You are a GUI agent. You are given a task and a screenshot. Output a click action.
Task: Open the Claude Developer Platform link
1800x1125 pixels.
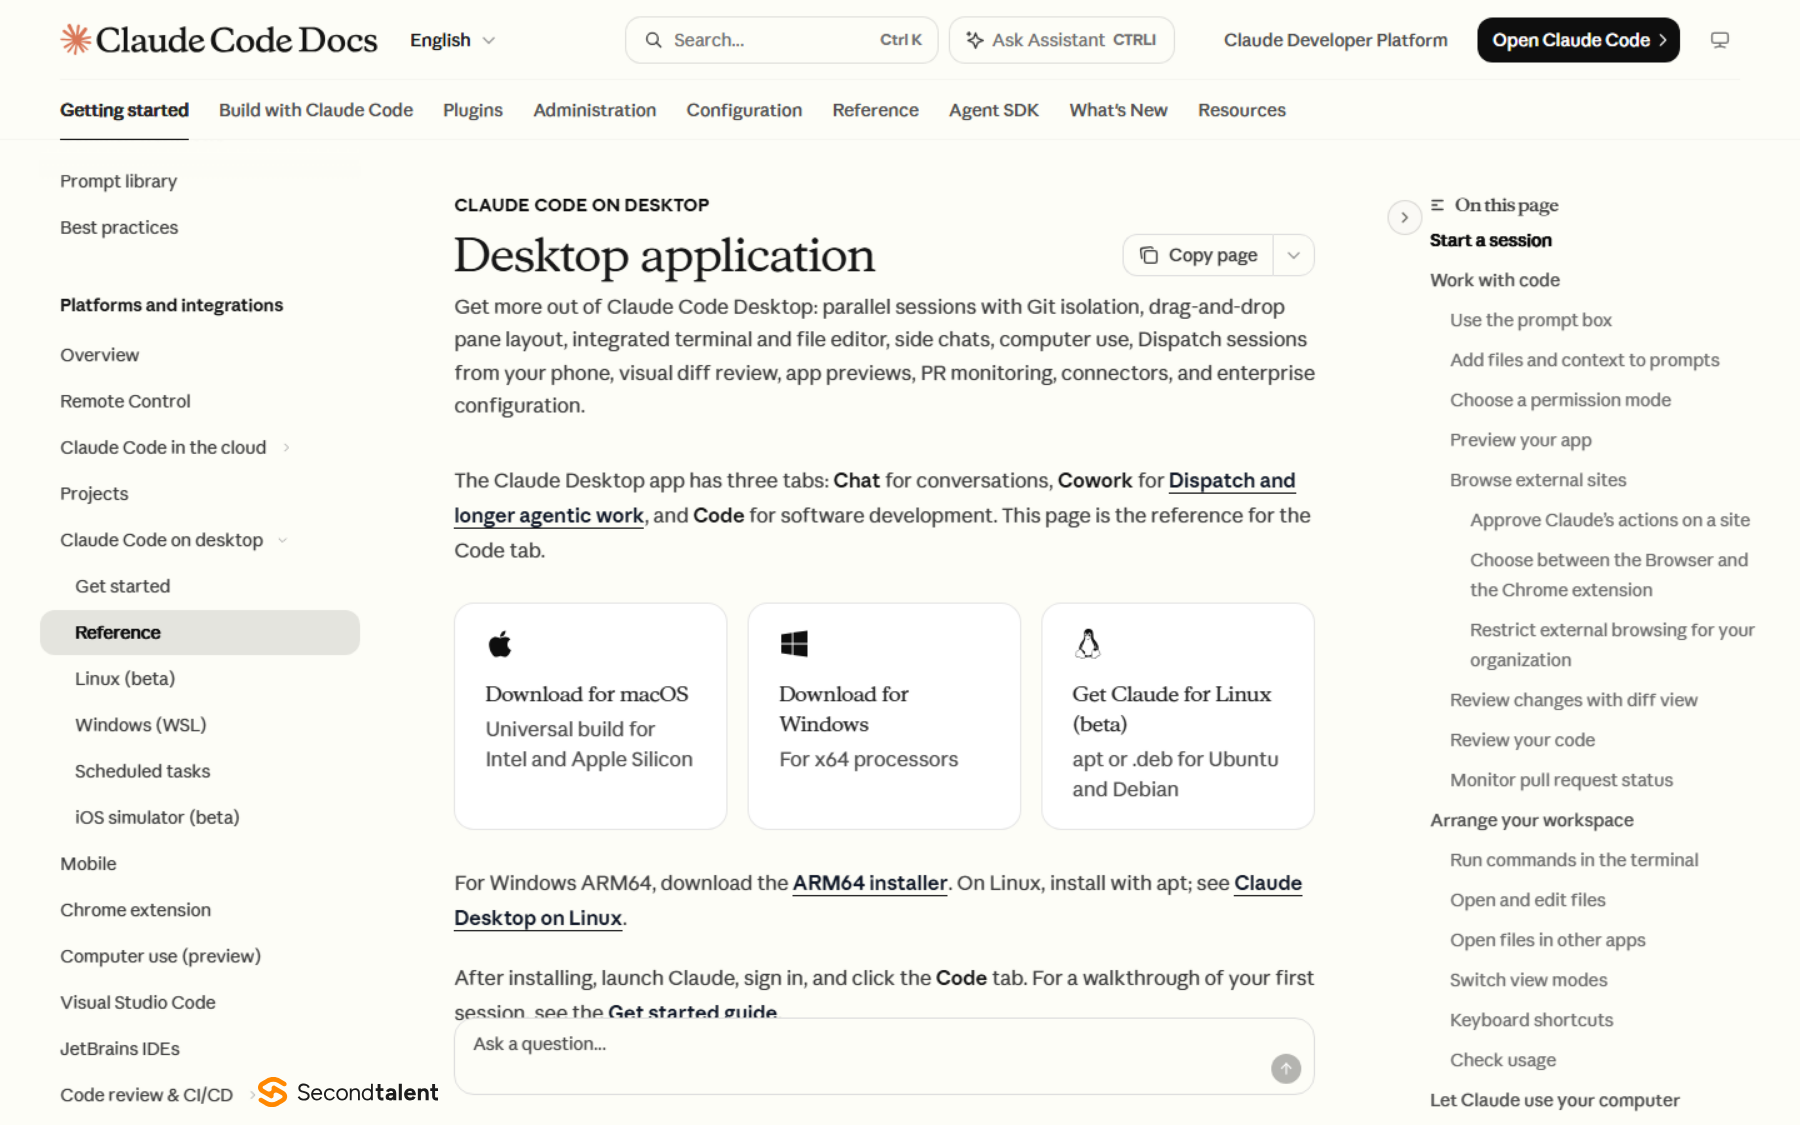[1335, 40]
